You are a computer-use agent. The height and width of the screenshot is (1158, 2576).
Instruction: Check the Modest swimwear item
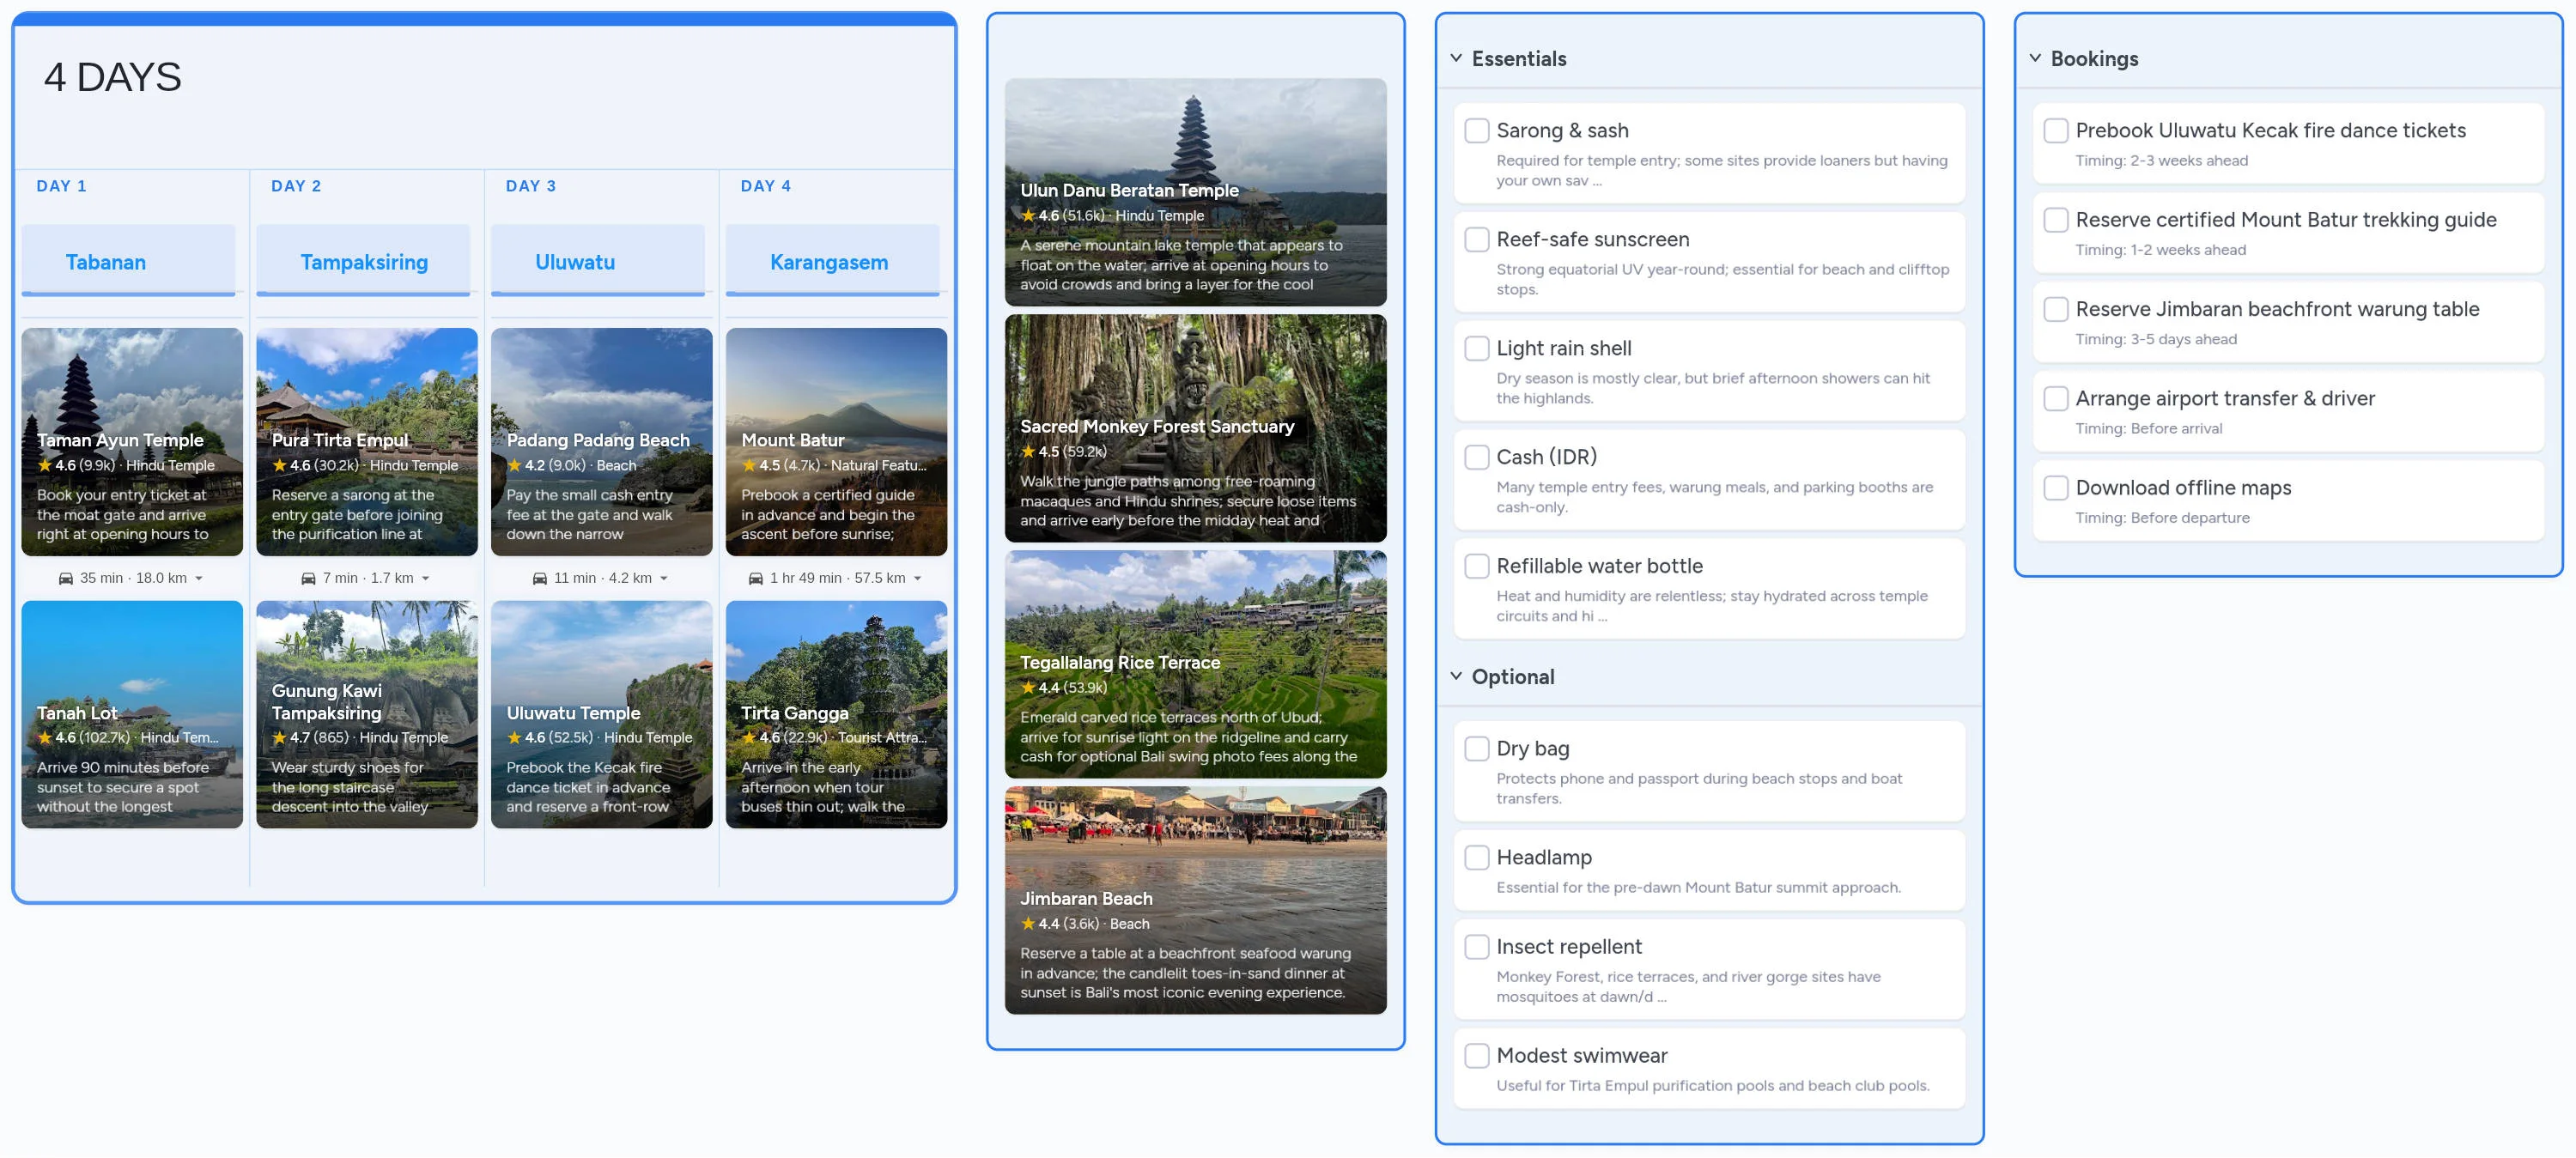1477,1055
